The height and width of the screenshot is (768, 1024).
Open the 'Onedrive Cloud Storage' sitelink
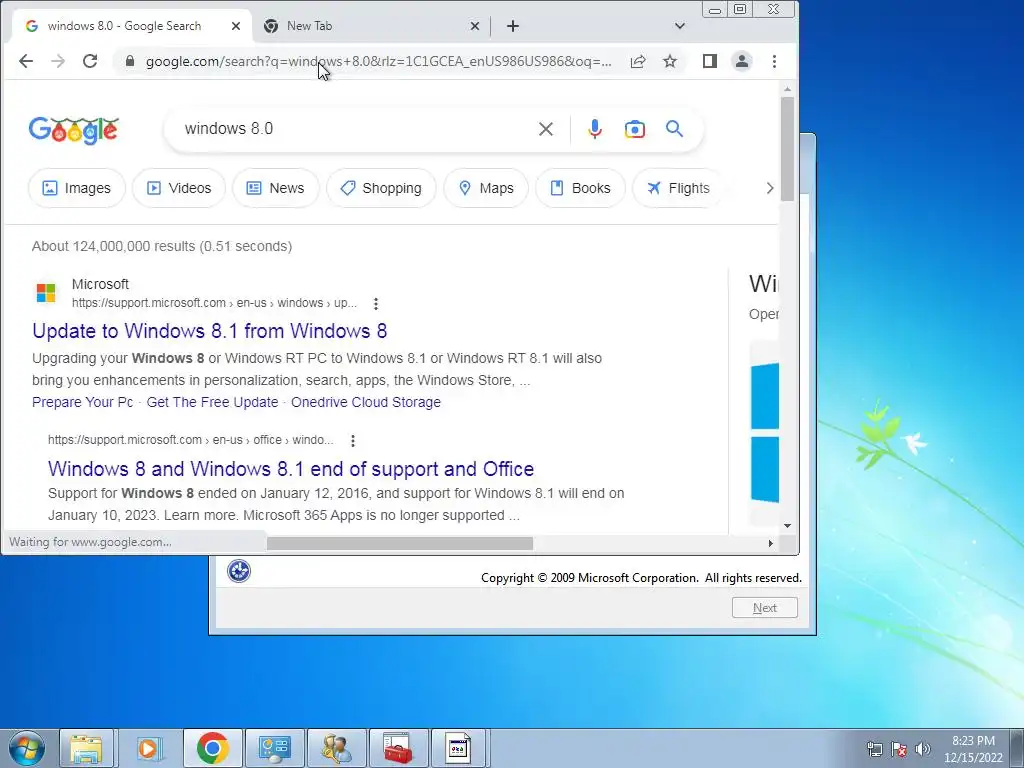point(366,402)
